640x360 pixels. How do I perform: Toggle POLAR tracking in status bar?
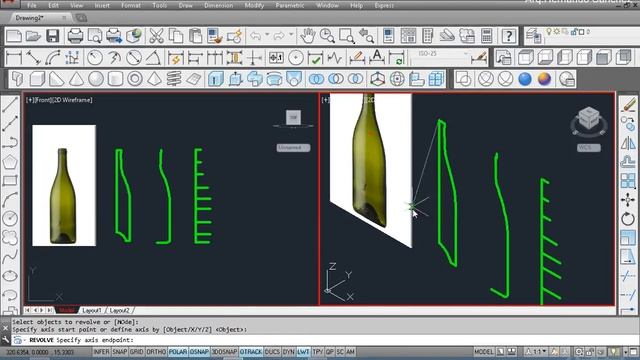(178, 352)
